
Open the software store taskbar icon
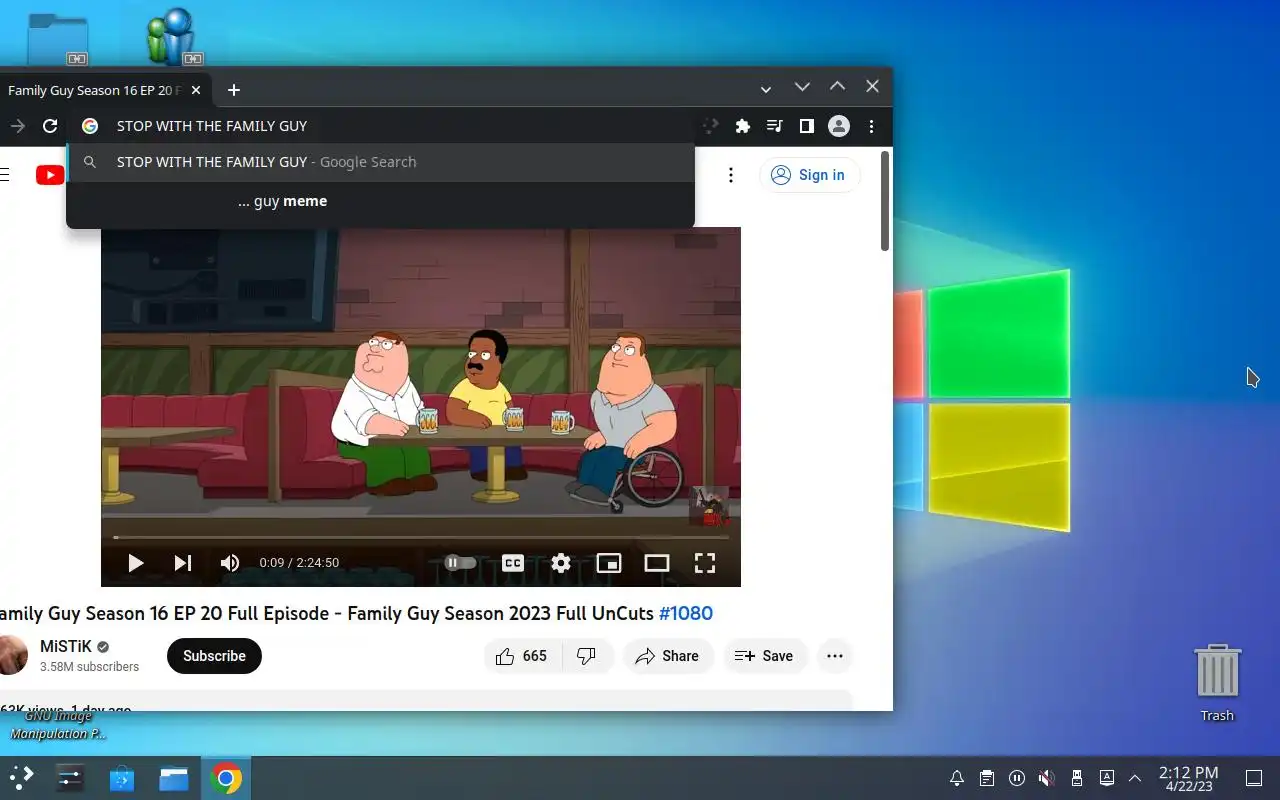[122, 778]
